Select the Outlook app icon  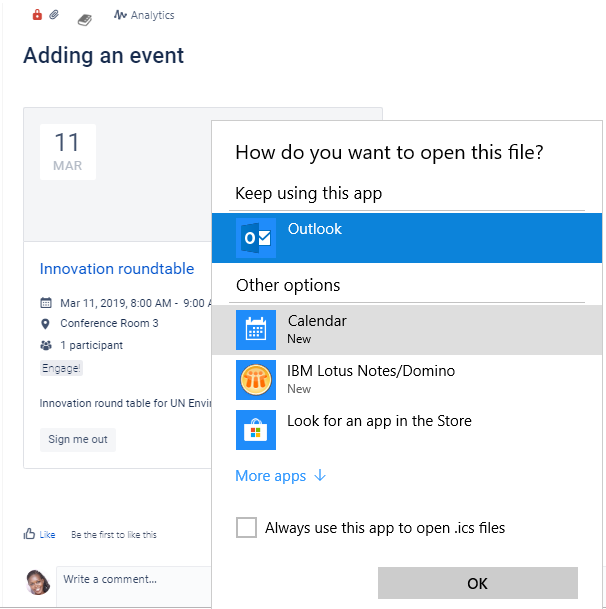pos(256,238)
